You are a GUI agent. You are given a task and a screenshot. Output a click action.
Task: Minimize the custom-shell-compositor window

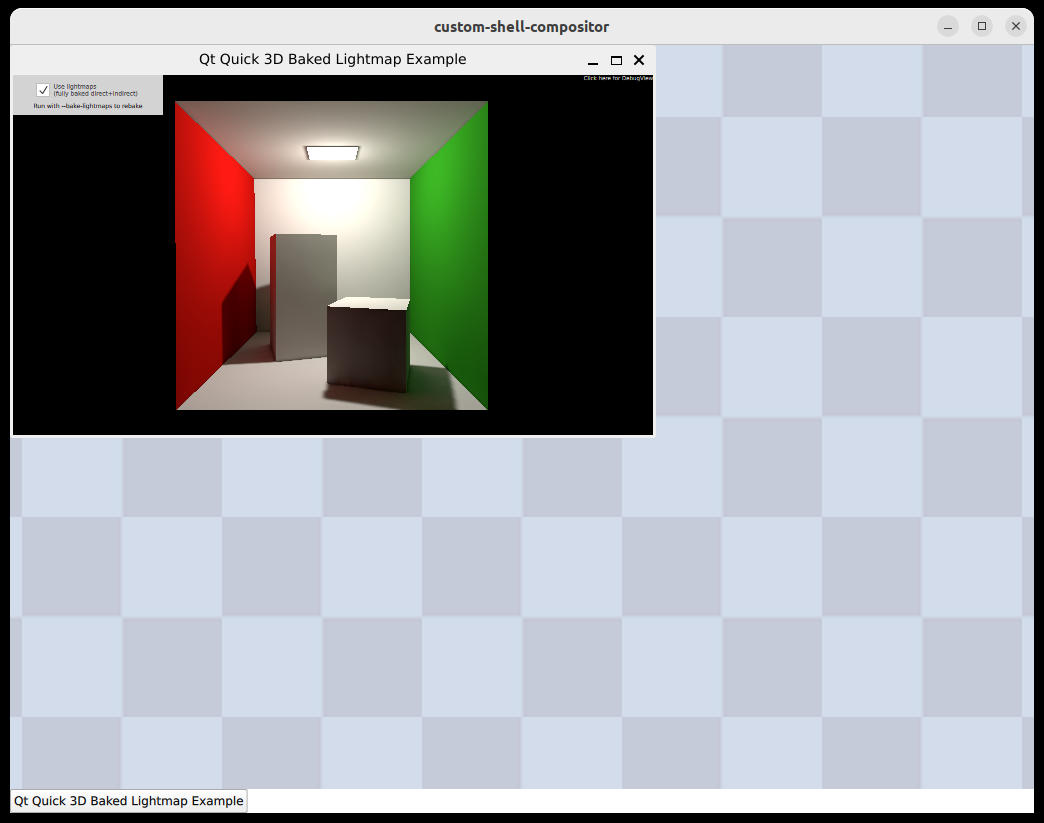pos(946,26)
